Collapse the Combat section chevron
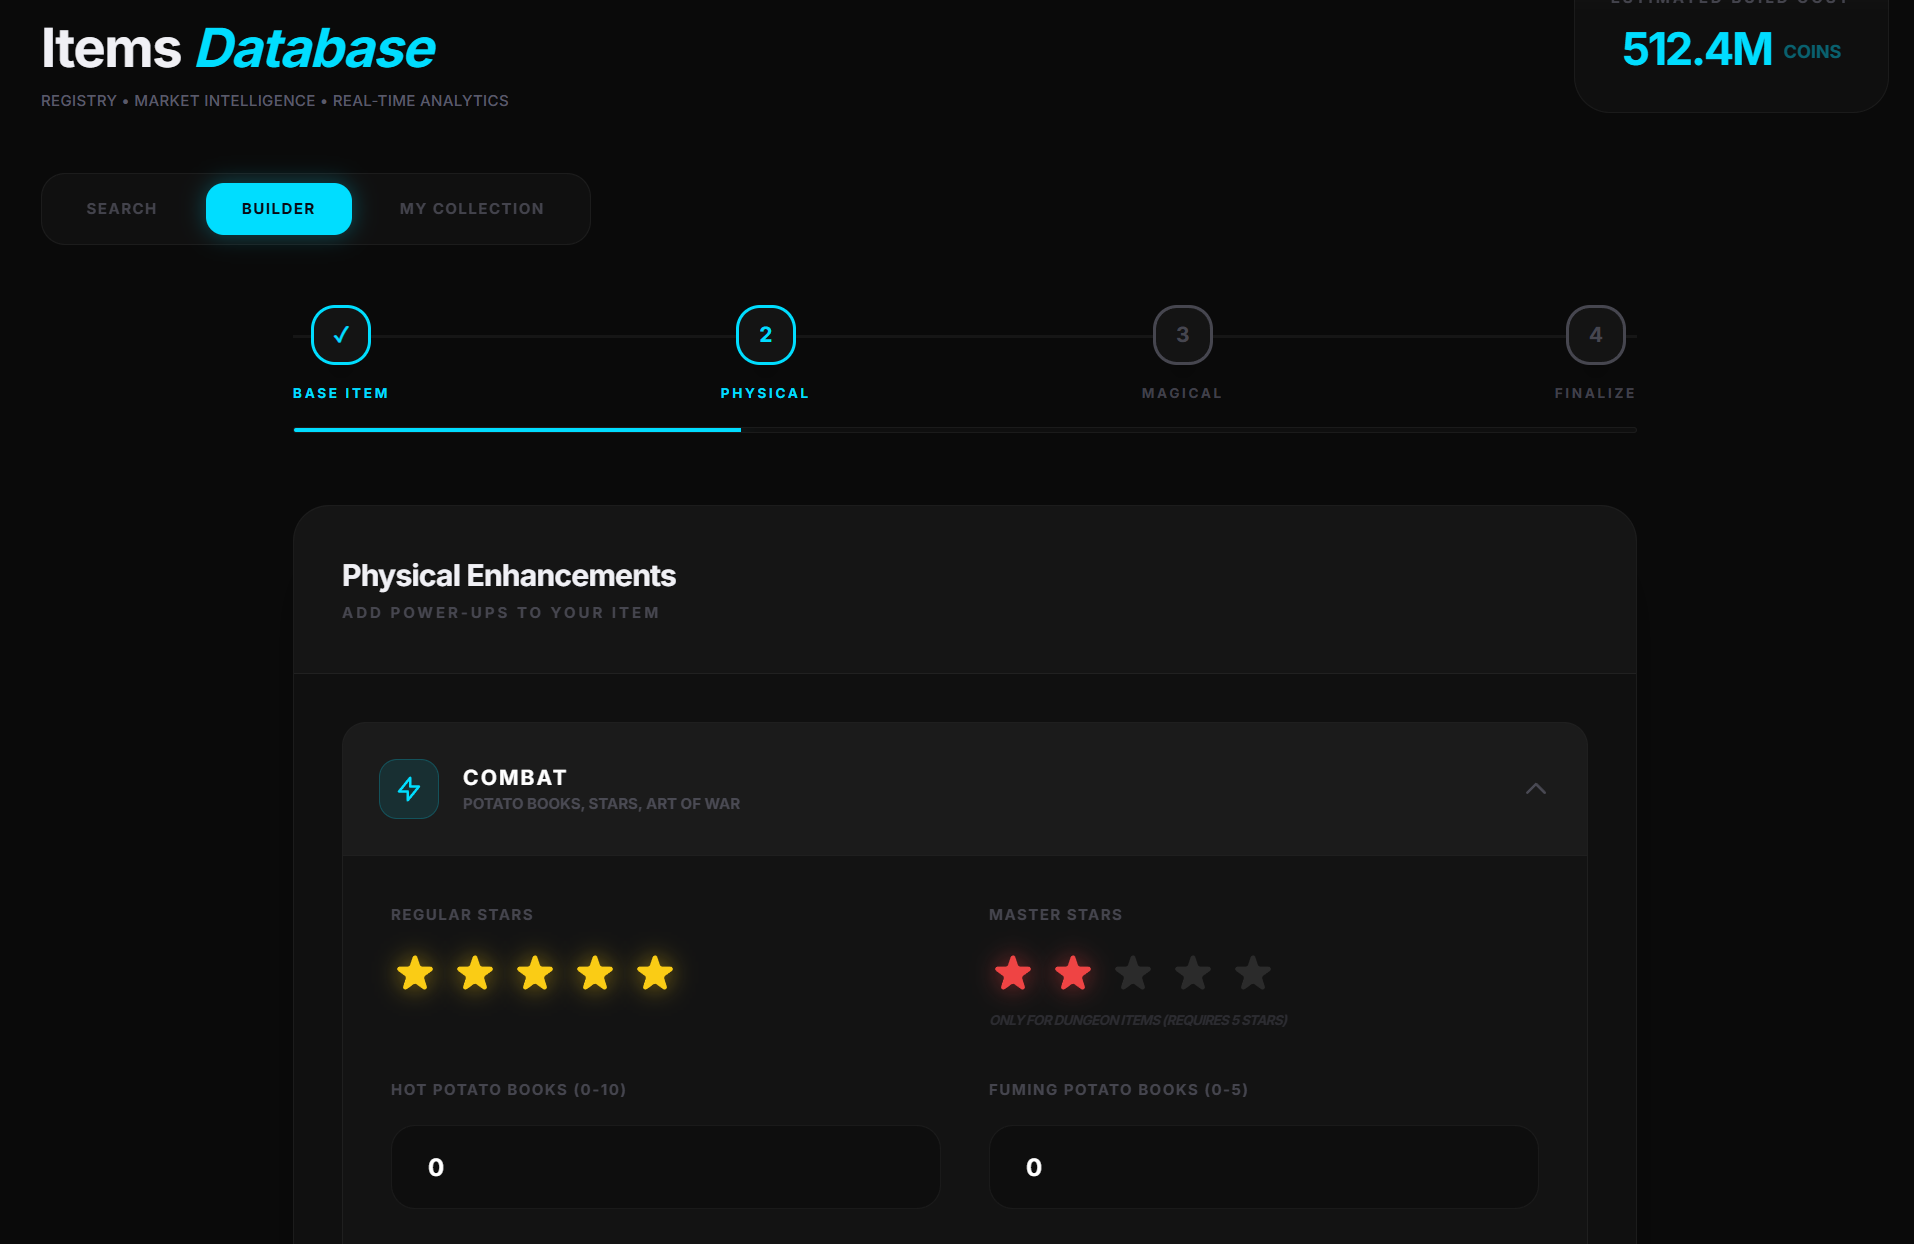 1536,789
